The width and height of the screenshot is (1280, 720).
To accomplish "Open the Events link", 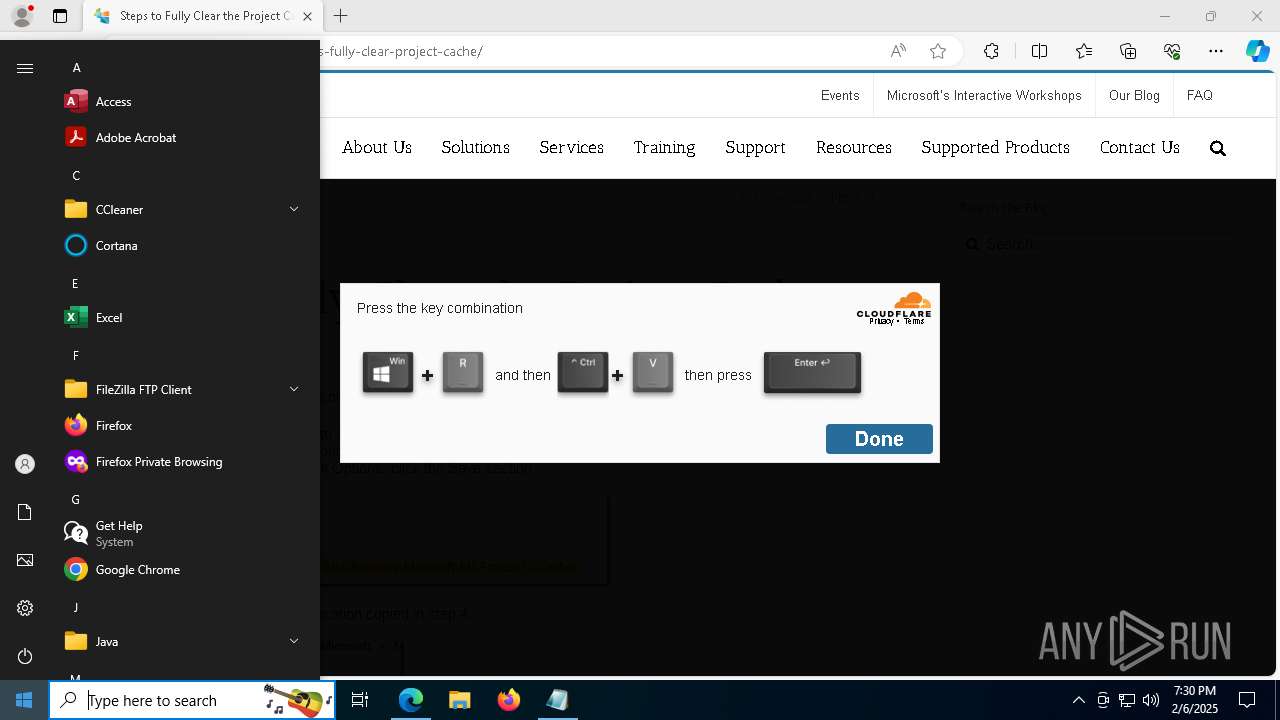I will coord(840,95).
